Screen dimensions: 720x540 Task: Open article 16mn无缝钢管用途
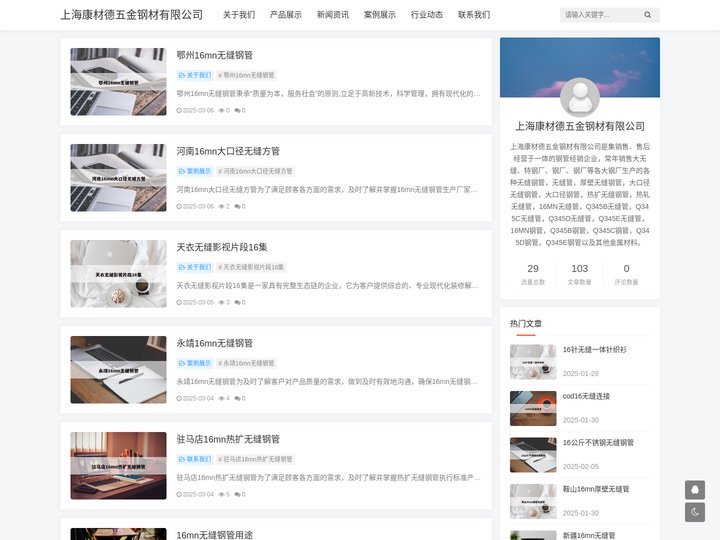214,535
